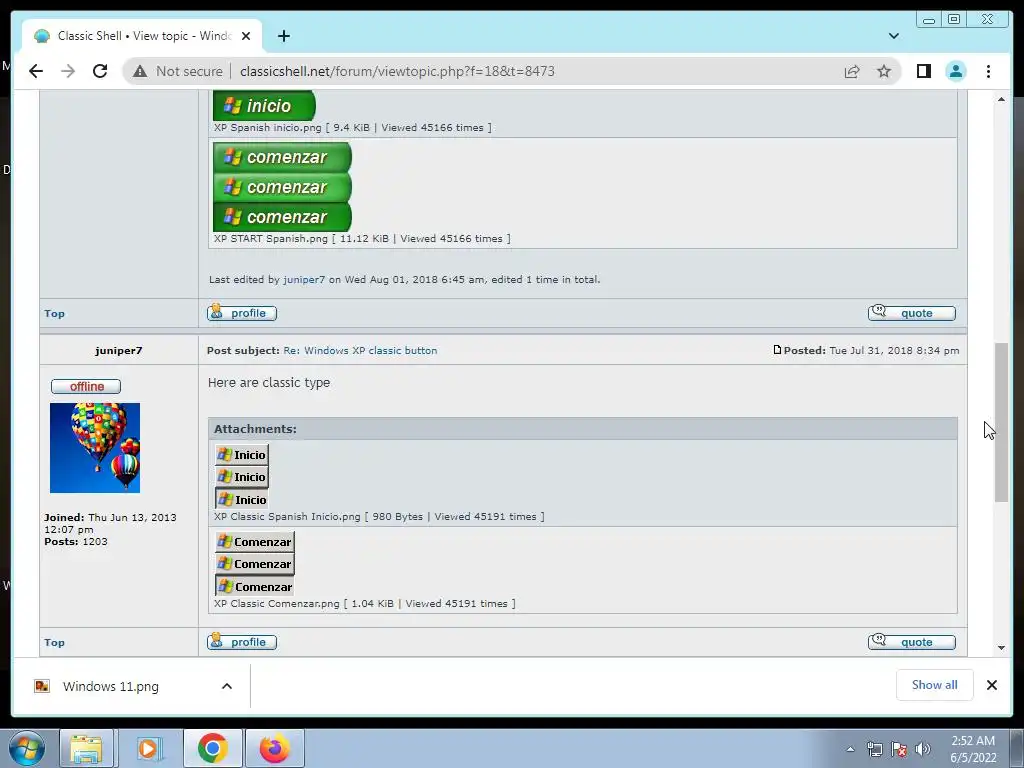Image resolution: width=1024 pixels, height=768 pixels.
Task: Open profile button of upper post
Action: [x=242, y=313]
